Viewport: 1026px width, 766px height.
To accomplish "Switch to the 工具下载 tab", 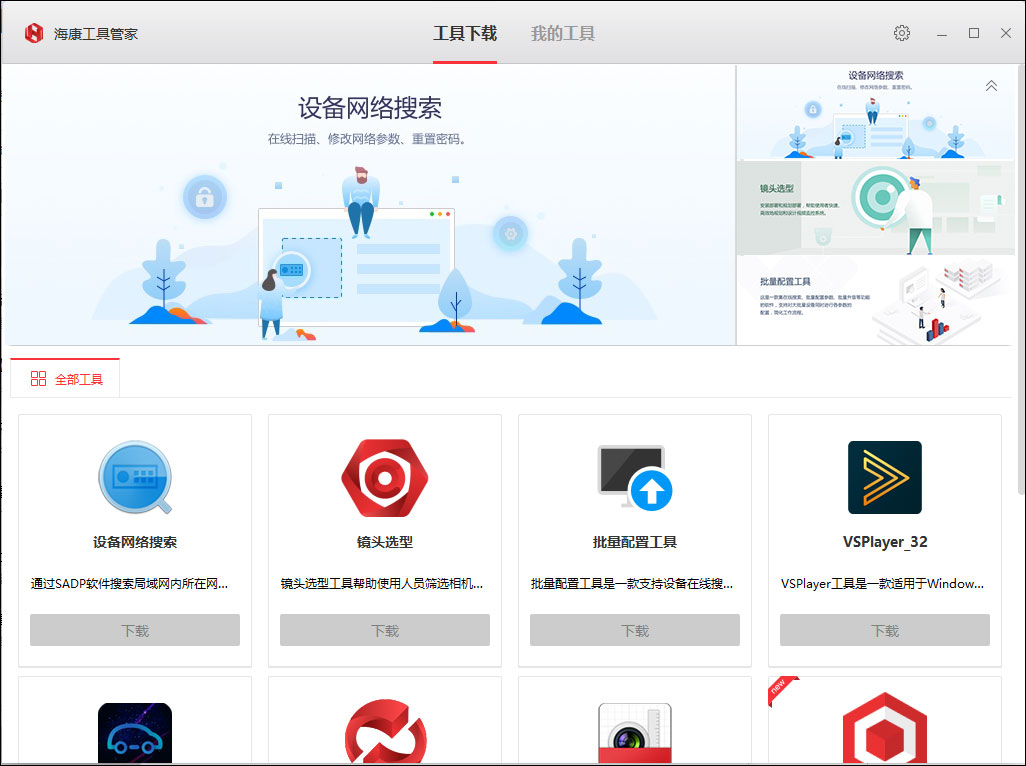I will coord(465,33).
